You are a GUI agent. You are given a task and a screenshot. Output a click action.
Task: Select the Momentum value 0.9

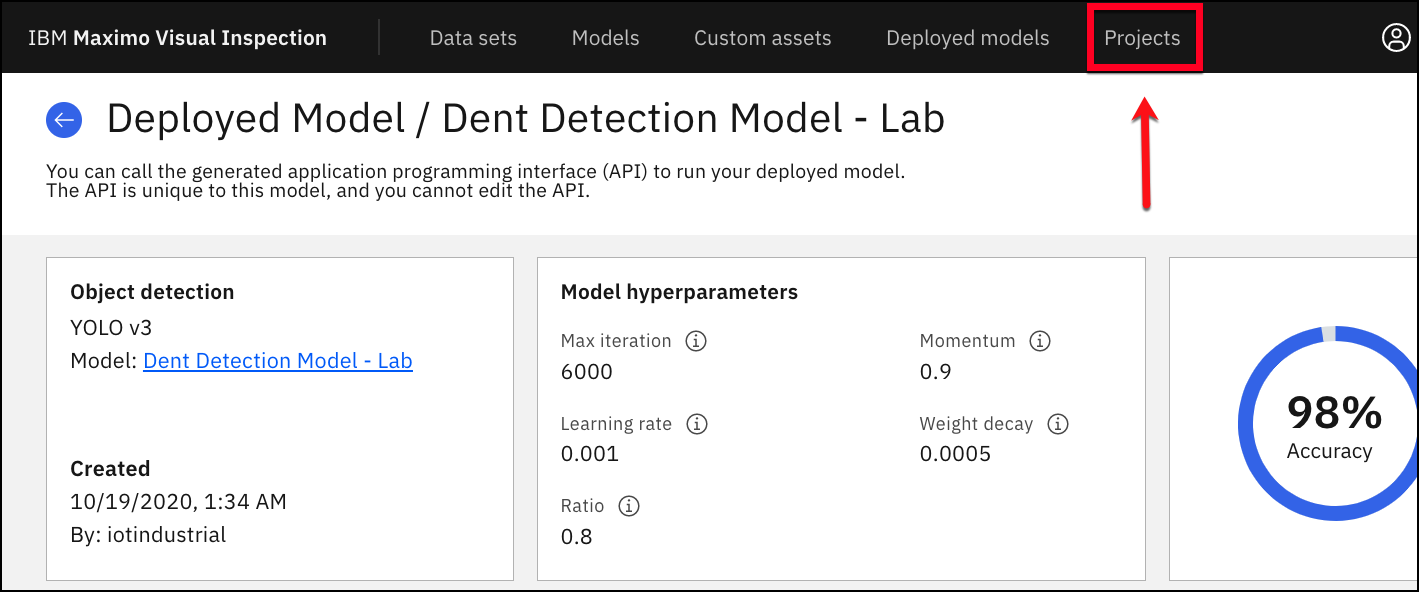click(936, 372)
